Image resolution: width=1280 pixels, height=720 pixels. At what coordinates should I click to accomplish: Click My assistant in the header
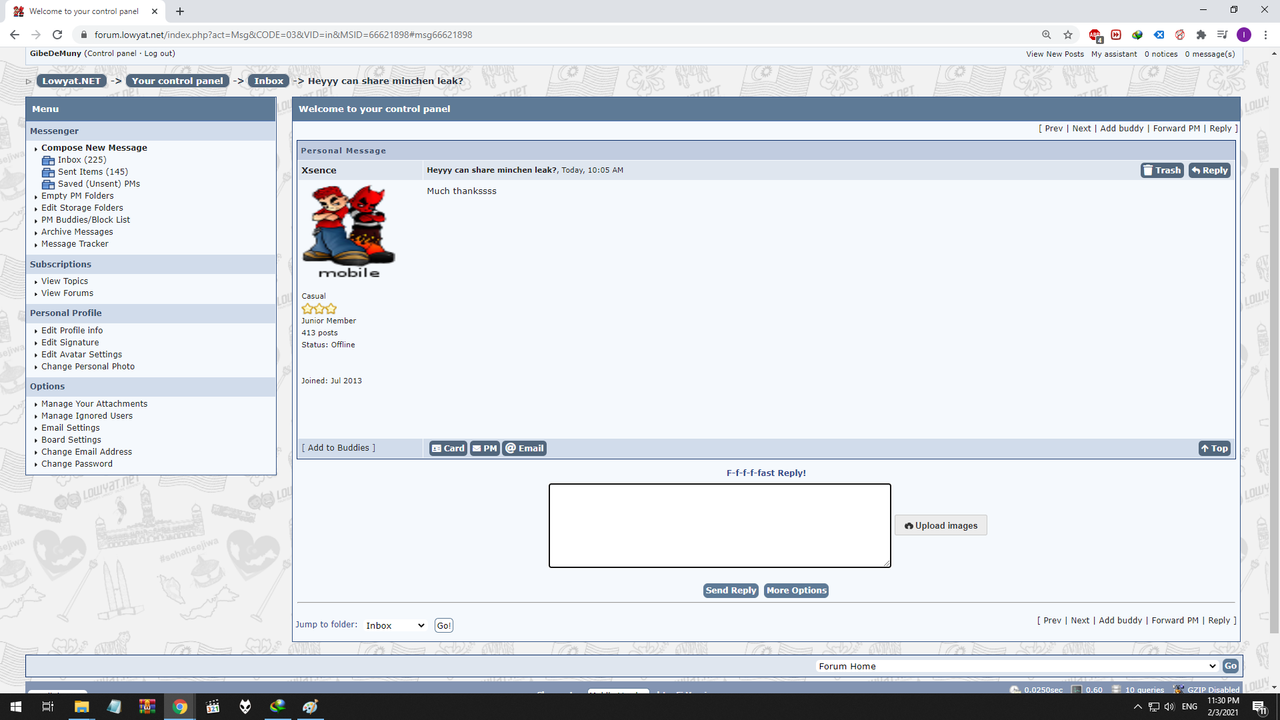(x=1114, y=54)
